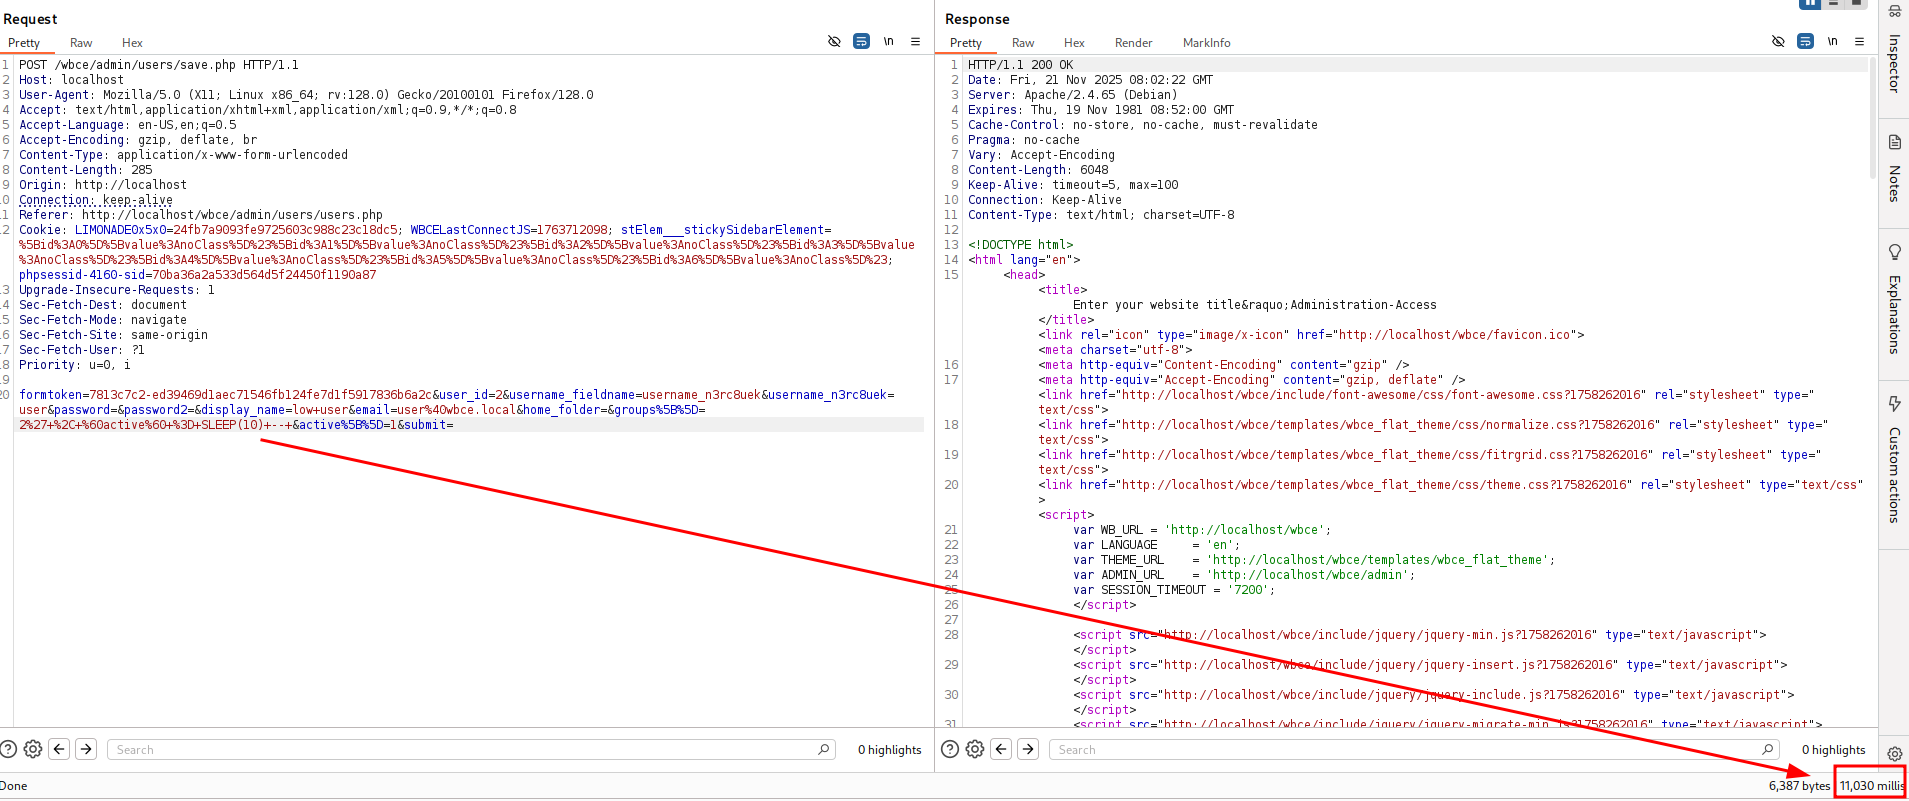Click the 'Request' panel heading
The image size is (1909, 801).
point(30,19)
